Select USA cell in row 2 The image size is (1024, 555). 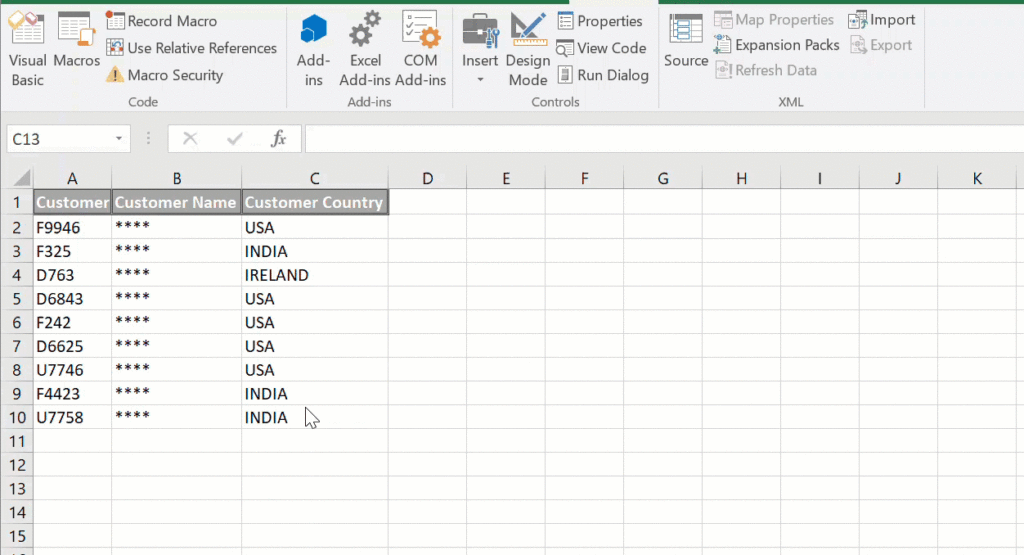click(315, 227)
